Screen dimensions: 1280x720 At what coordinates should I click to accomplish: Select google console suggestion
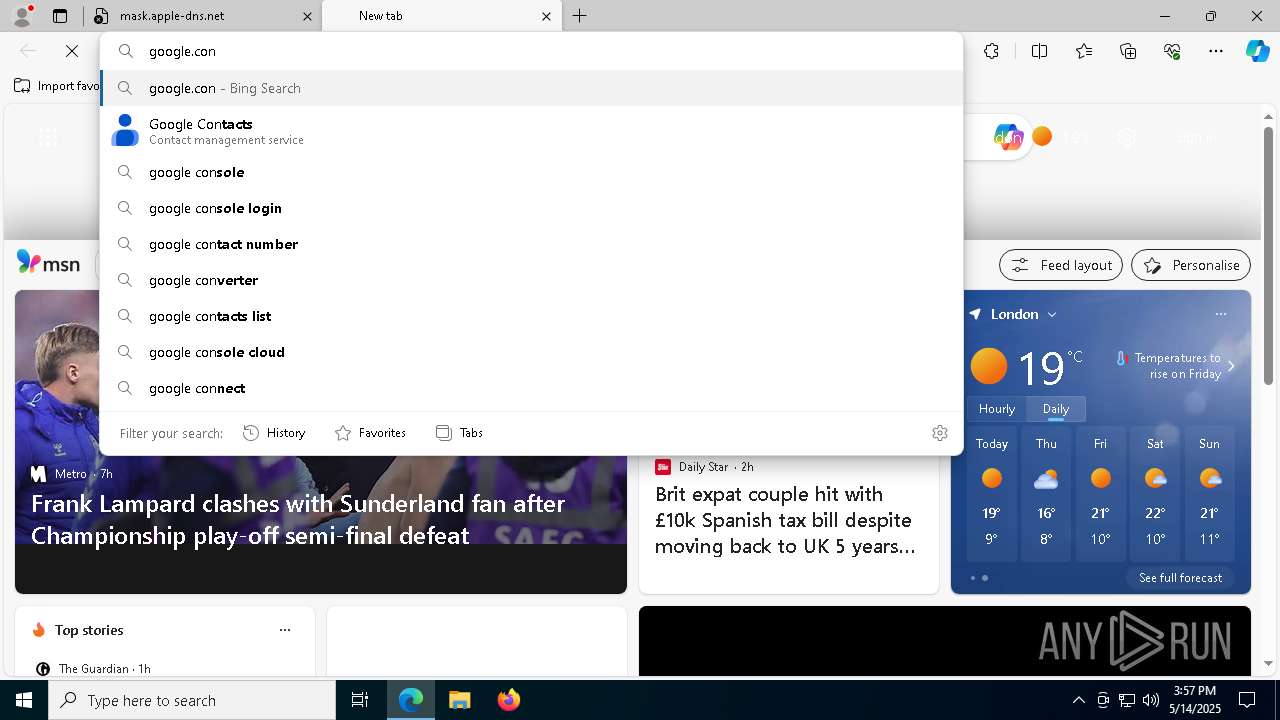pyautogui.click(x=532, y=172)
